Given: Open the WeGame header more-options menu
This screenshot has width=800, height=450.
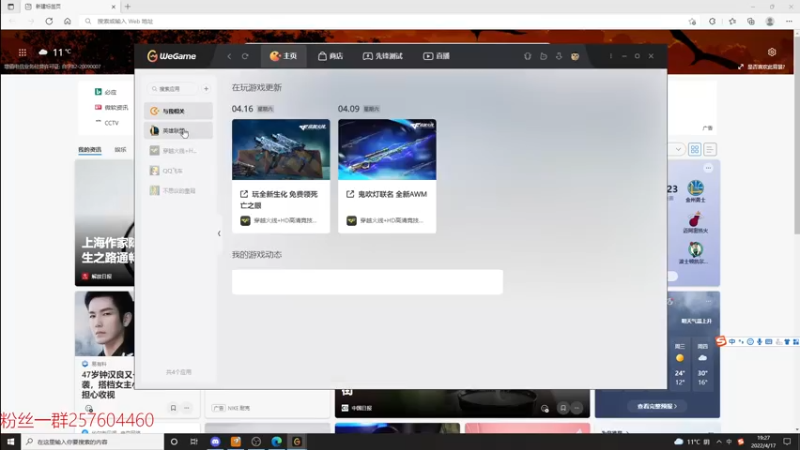Looking at the screenshot, I should tap(611, 56).
